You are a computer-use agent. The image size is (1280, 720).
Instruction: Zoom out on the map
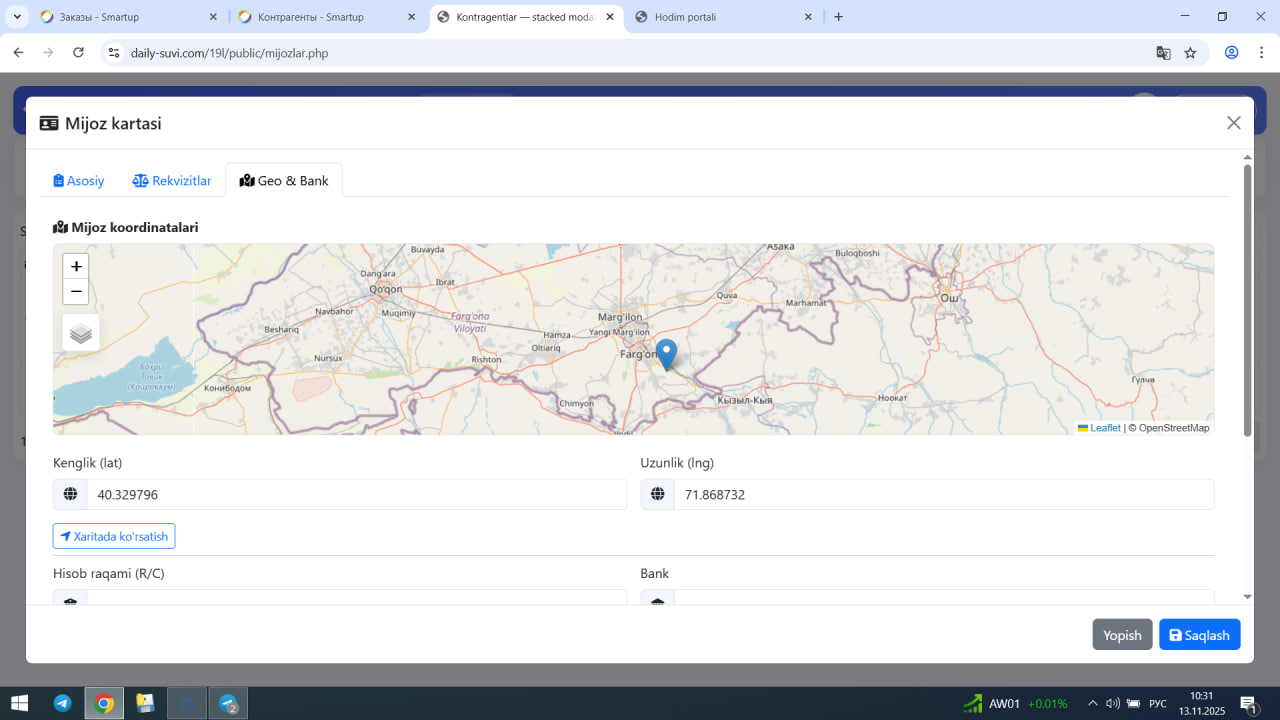(76, 292)
